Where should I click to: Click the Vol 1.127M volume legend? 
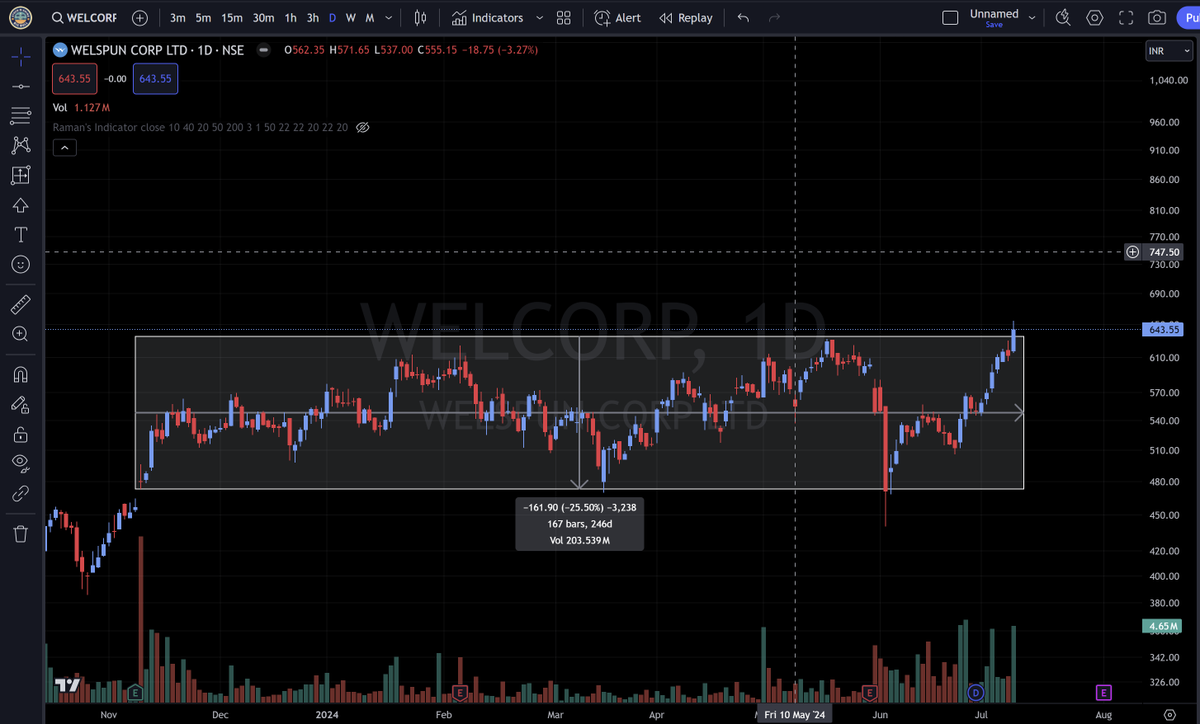click(81, 107)
